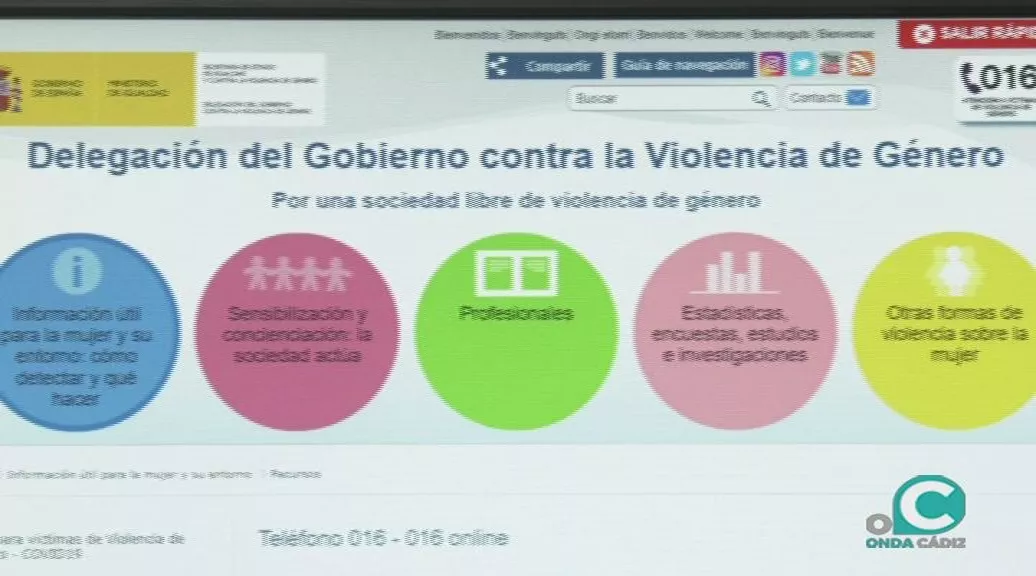
Task: Click the YouTube icon in the header
Action: 830,65
